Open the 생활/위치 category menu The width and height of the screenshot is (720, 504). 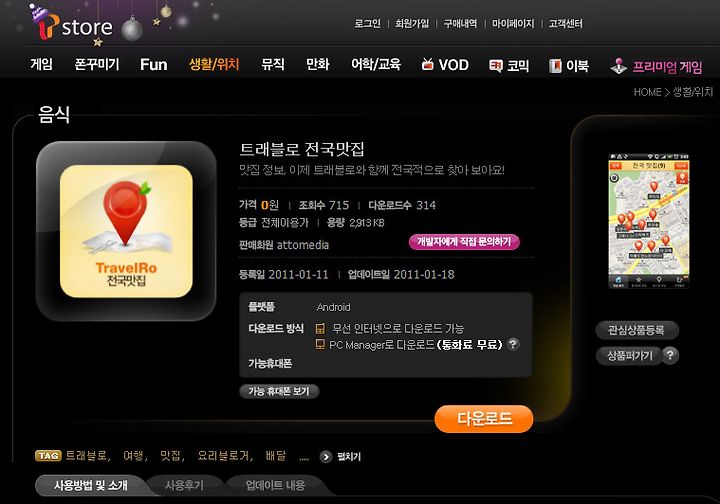point(214,64)
